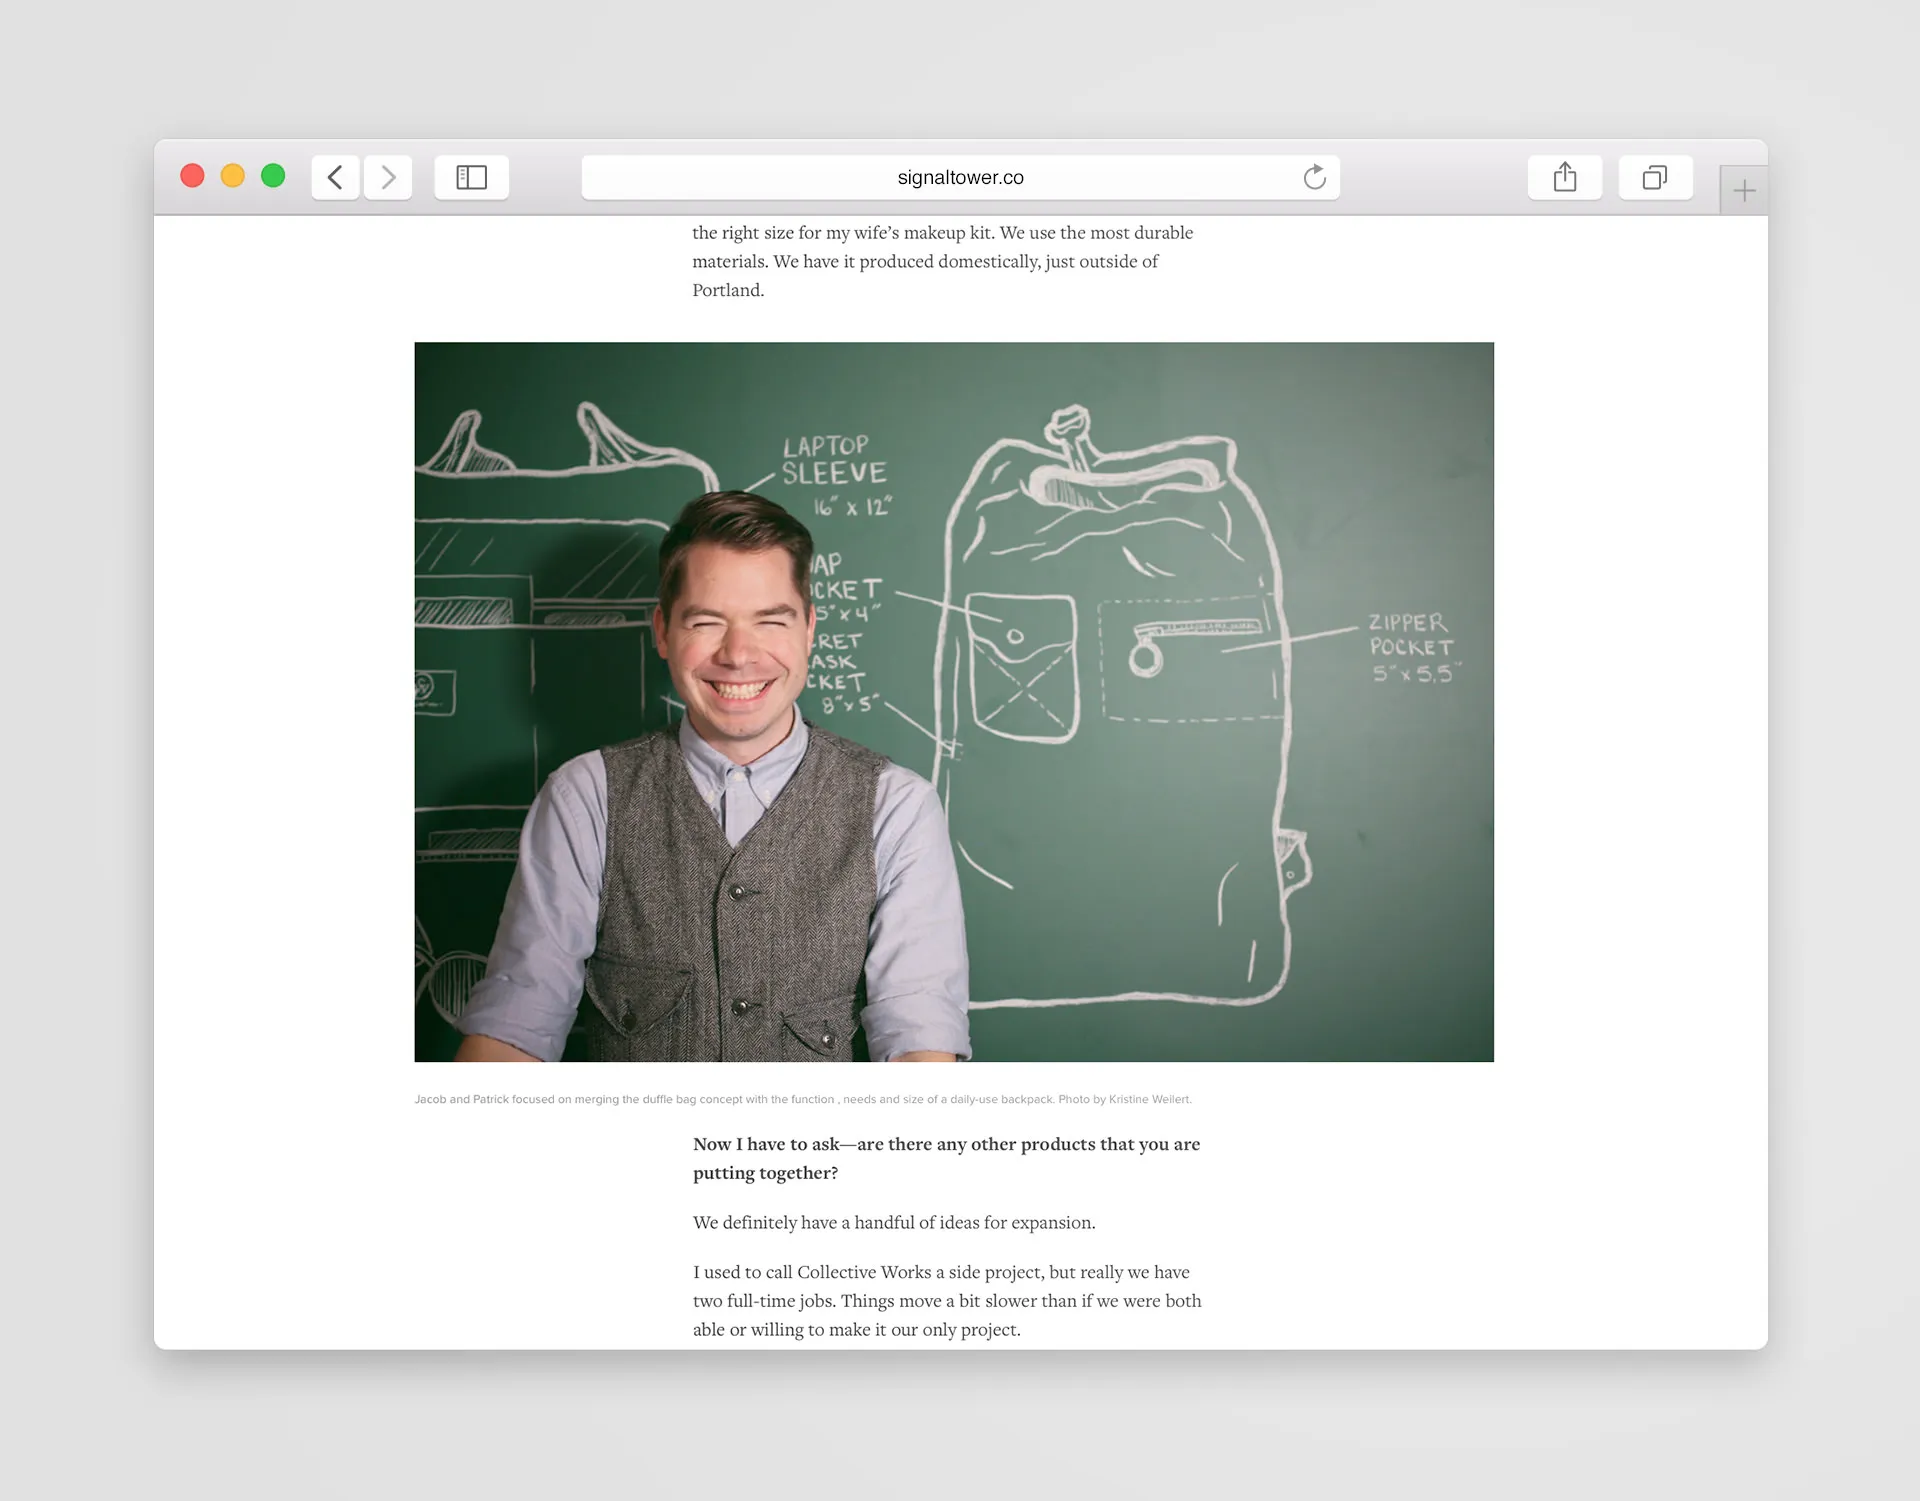The height and width of the screenshot is (1501, 1920).
Task: Toggle the sidebar panel button
Action: (471, 178)
